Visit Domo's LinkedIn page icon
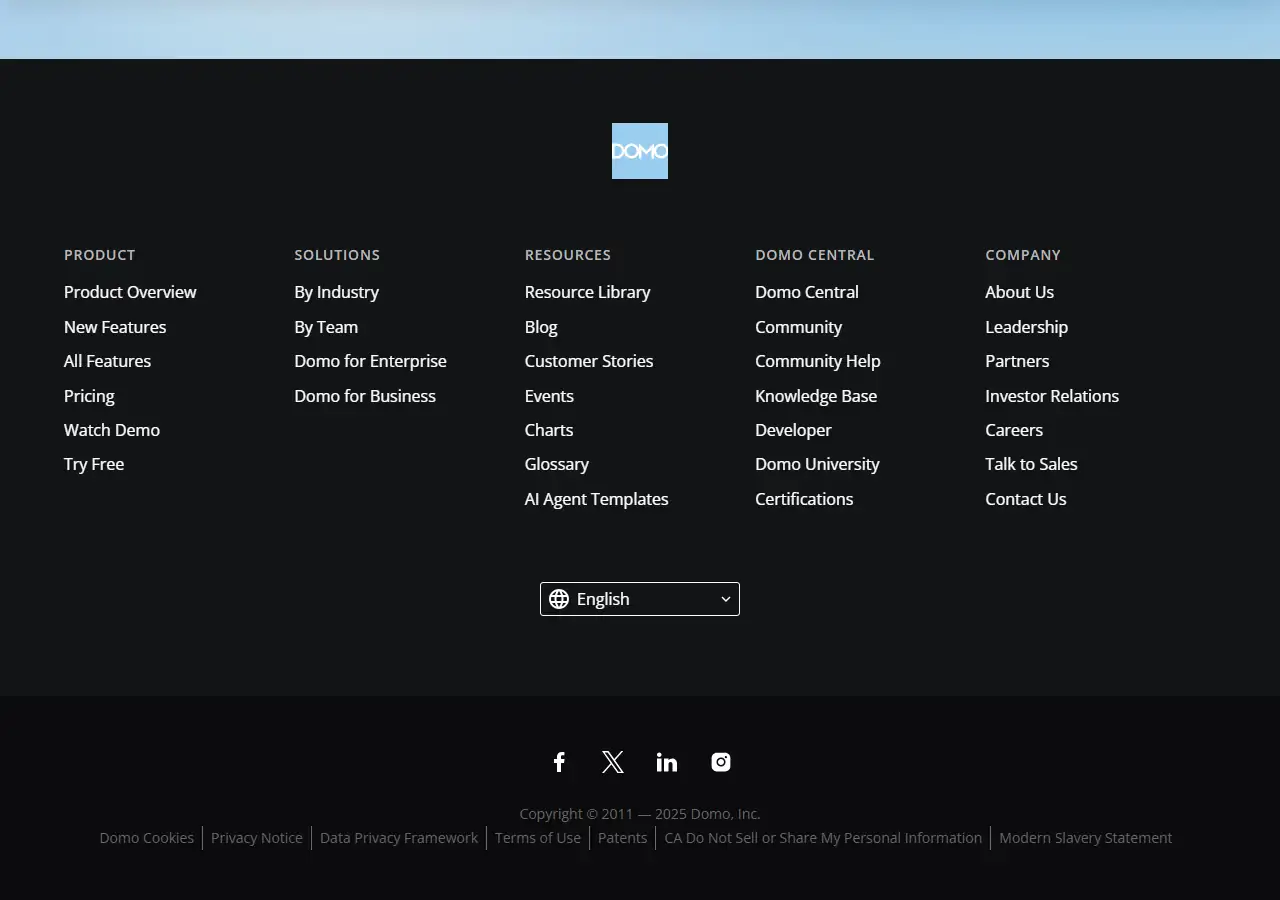1280x900 pixels. click(667, 762)
